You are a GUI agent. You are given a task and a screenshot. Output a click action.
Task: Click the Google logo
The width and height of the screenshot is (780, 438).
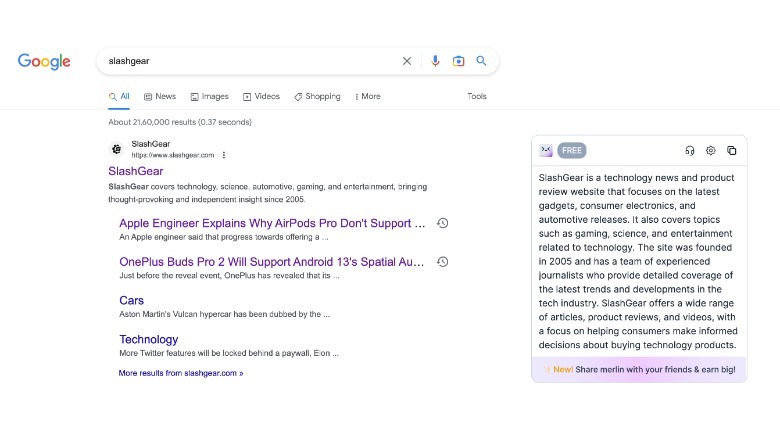tap(44, 61)
